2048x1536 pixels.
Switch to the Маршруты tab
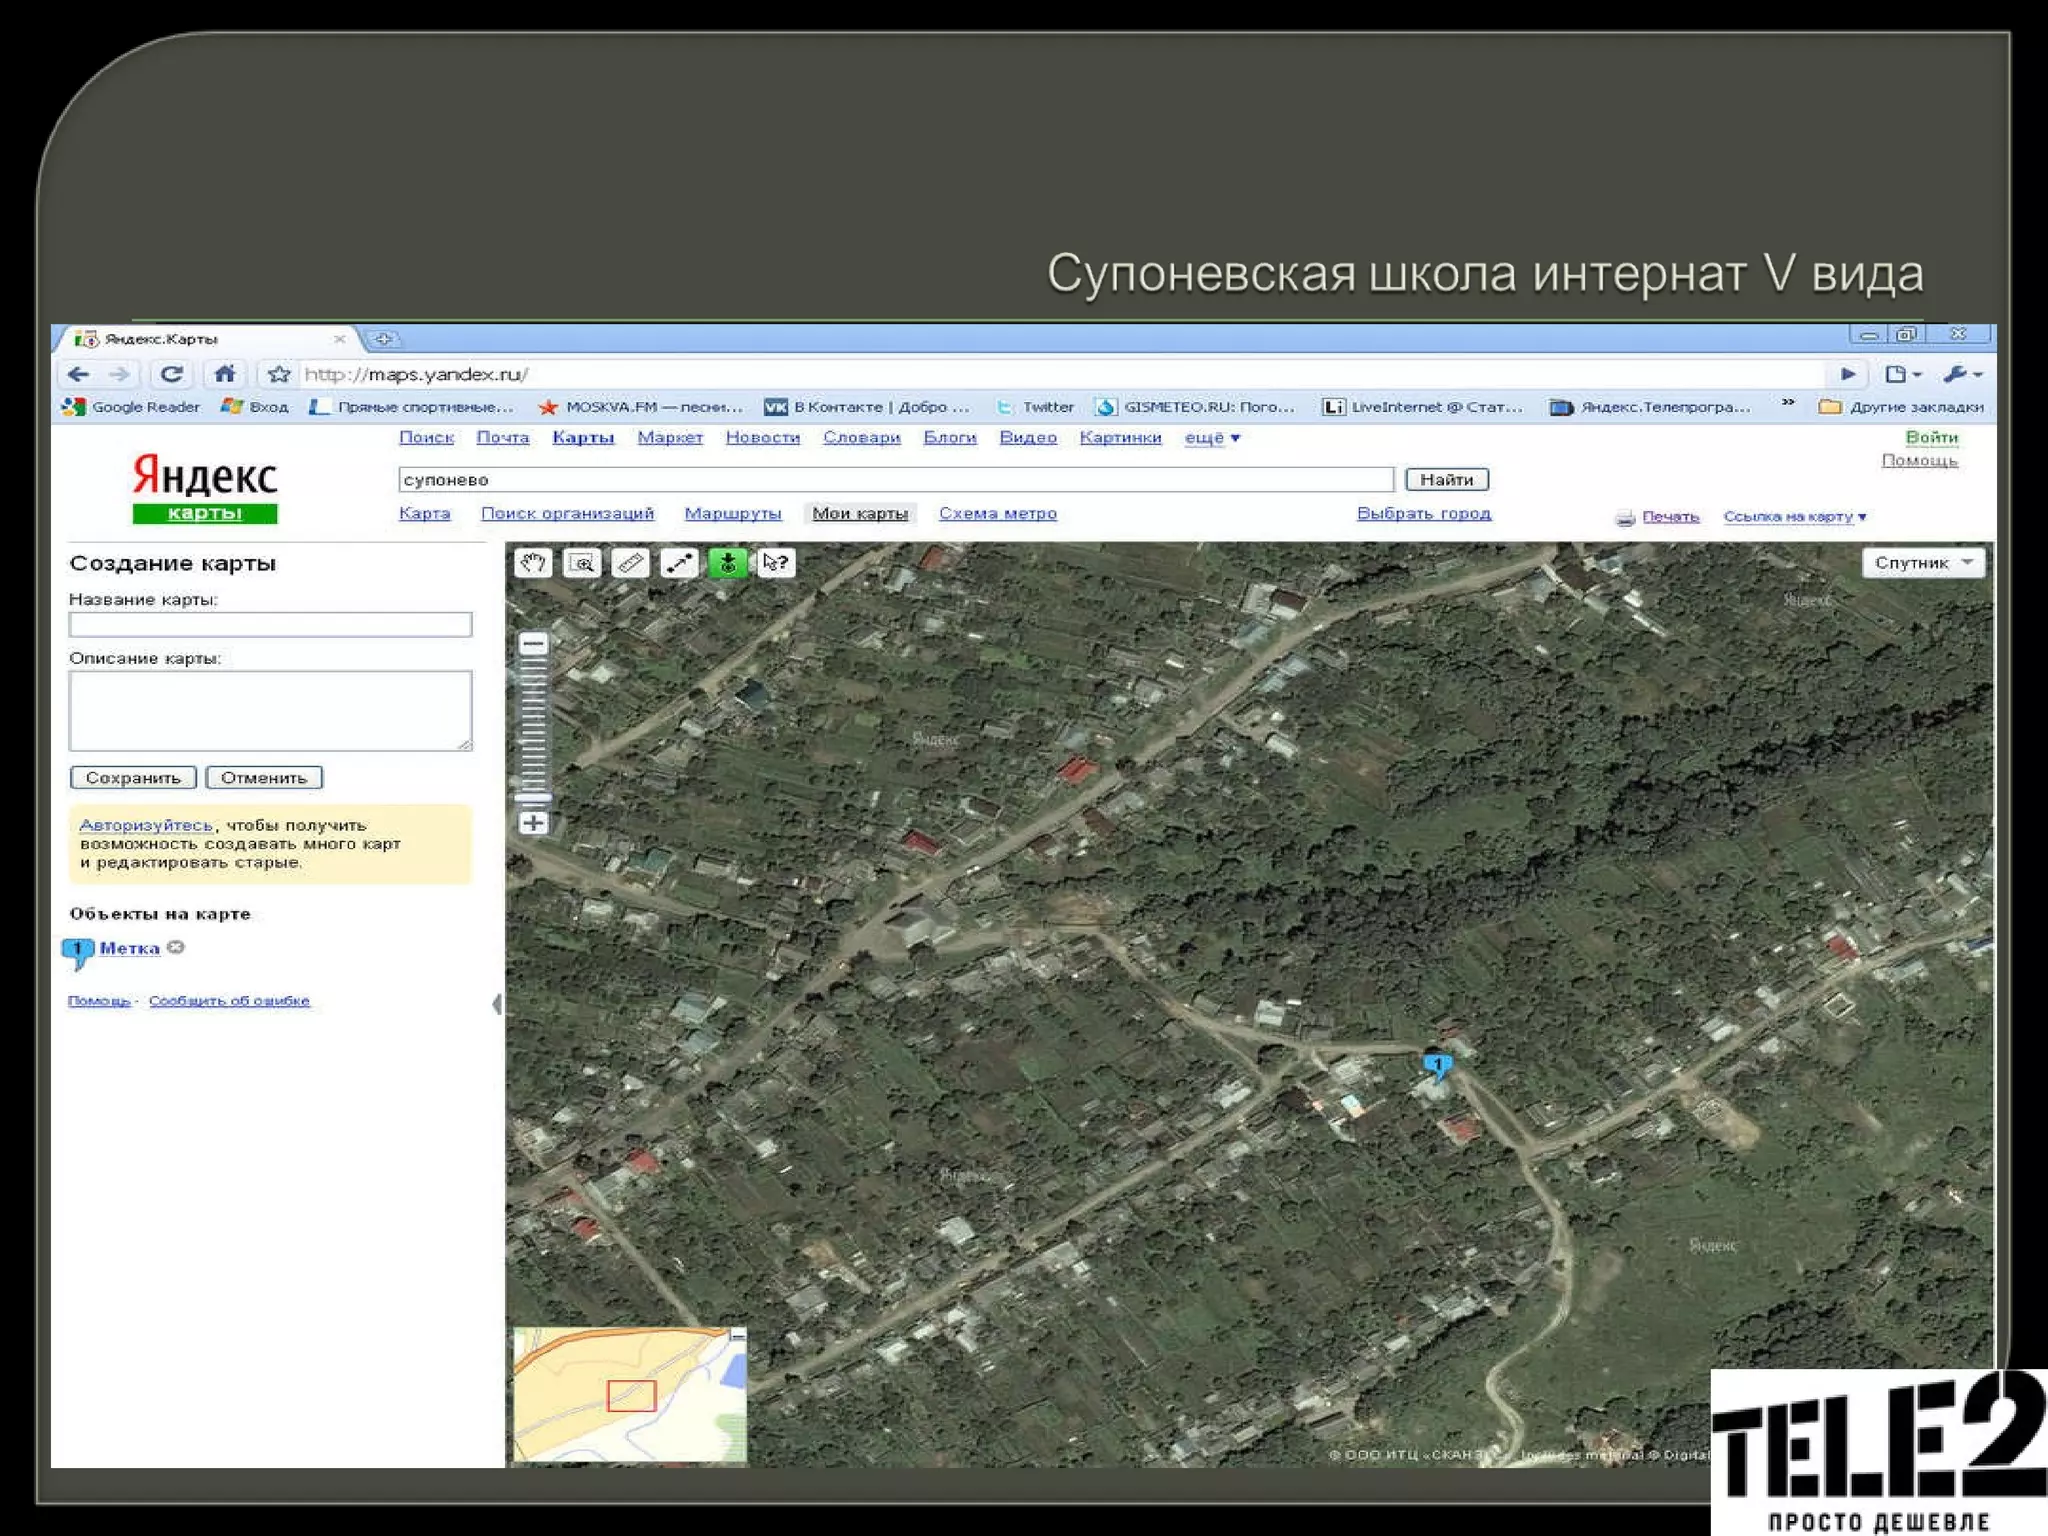(732, 514)
